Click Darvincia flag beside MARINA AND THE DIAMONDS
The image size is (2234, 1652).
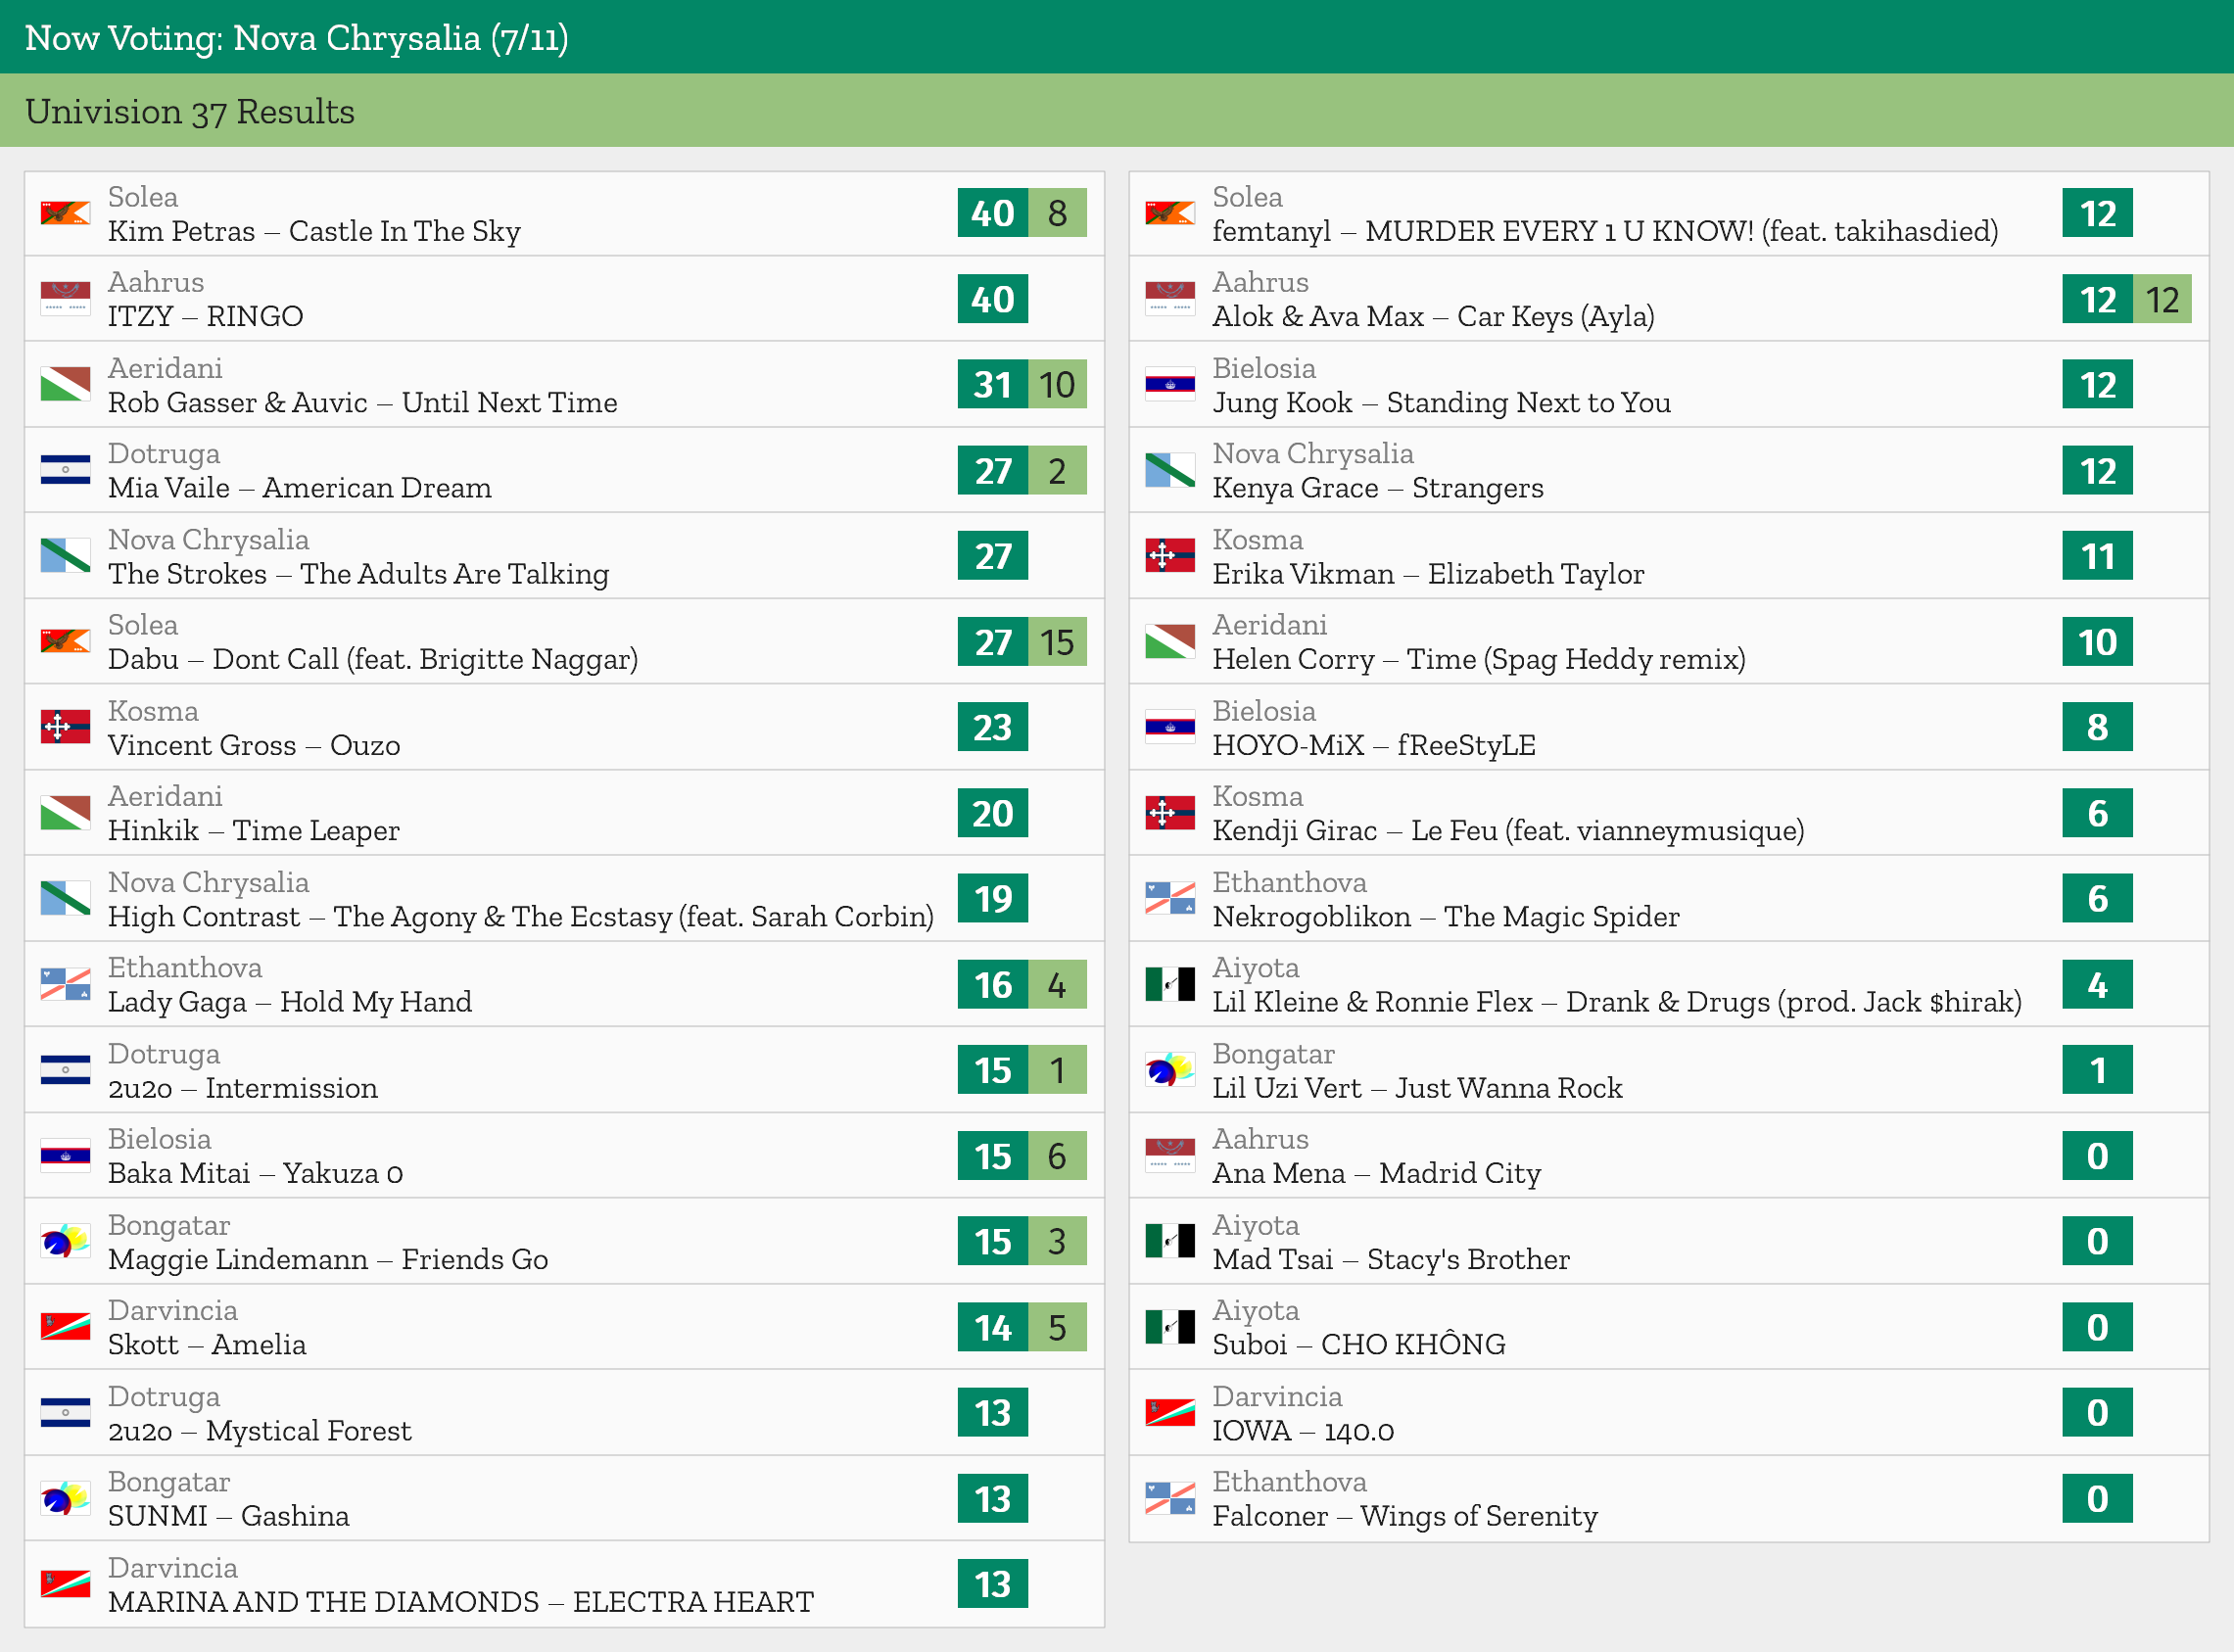(x=65, y=1584)
